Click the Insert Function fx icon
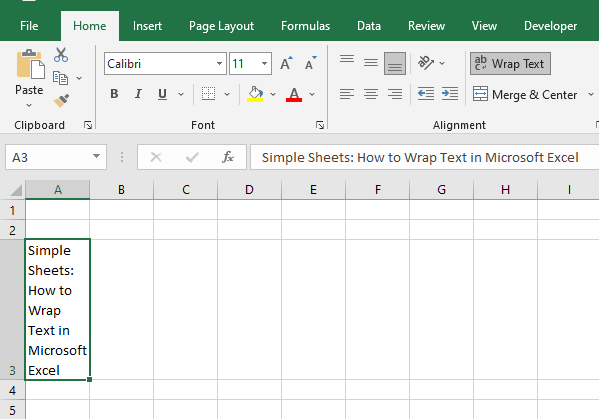Viewport: 599px width, 419px height. 228,157
